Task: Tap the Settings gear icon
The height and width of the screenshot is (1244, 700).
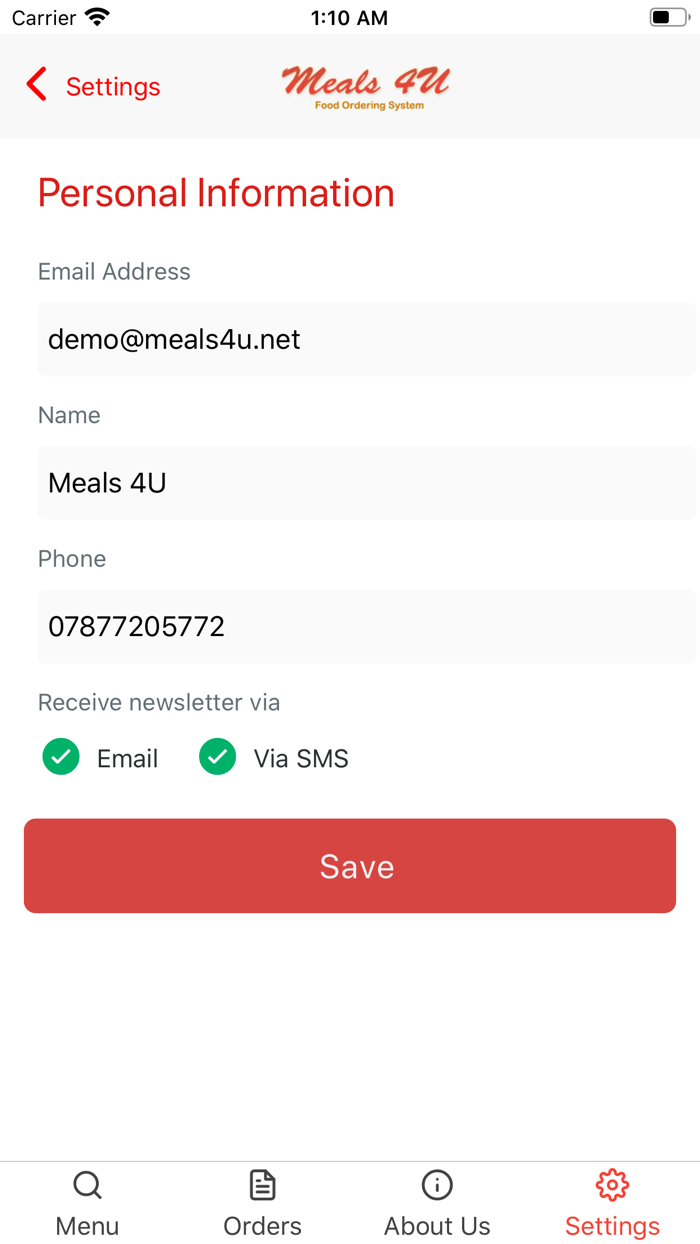Action: [612, 1184]
